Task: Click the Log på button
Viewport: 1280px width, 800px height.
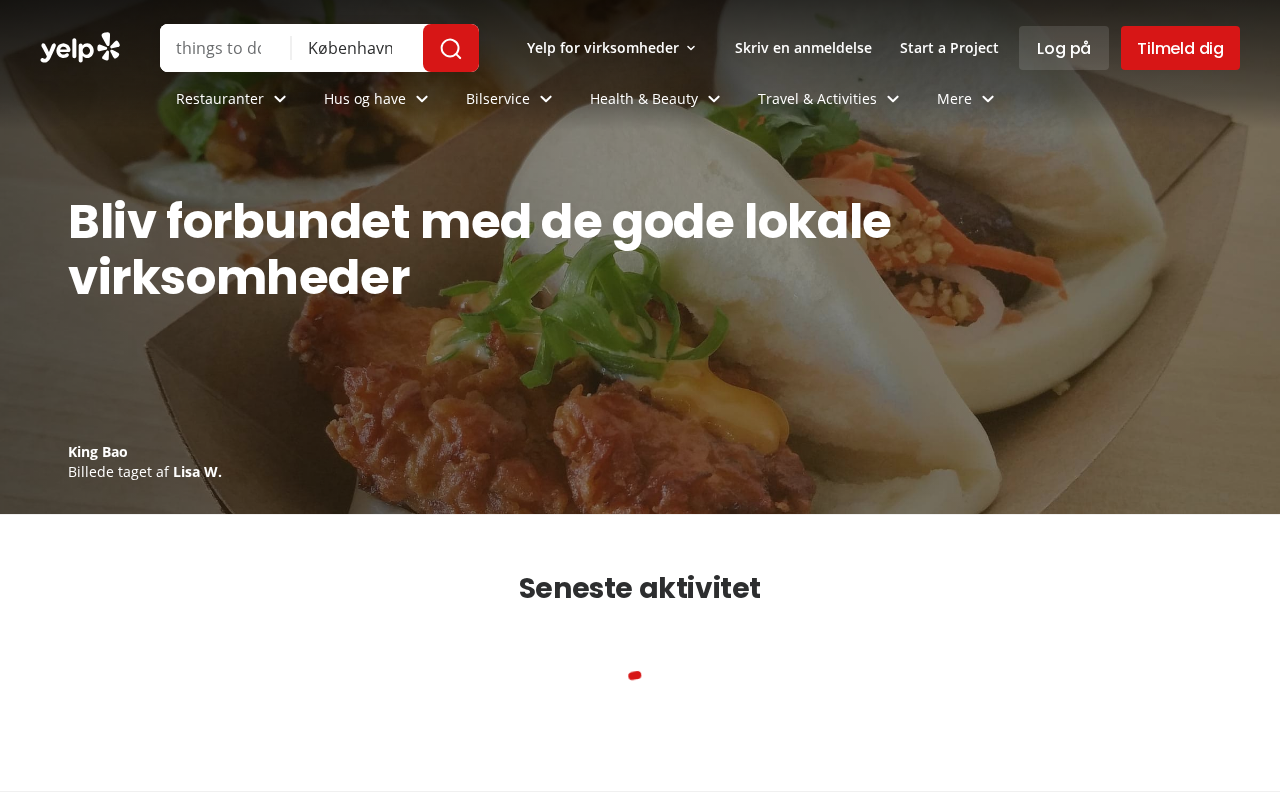Action: (1064, 48)
